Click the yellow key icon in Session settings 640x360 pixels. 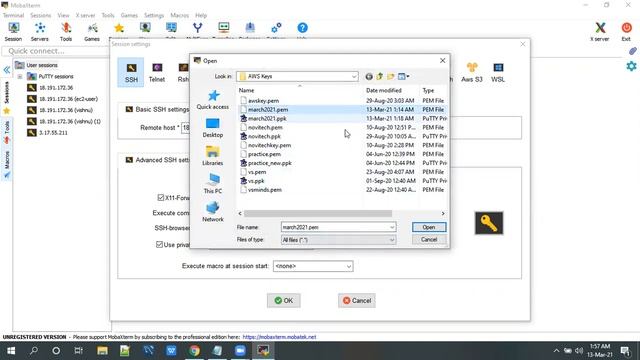tap(489, 223)
